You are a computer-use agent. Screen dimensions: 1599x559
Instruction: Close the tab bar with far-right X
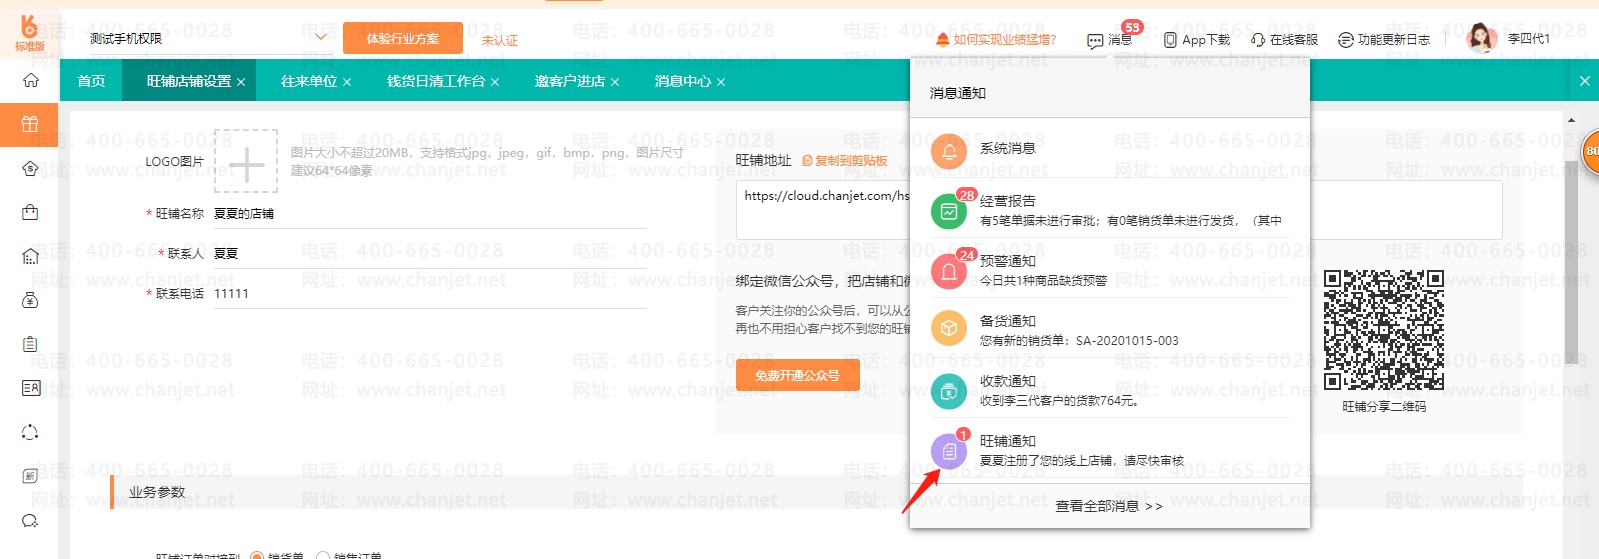pyautogui.click(x=1584, y=81)
